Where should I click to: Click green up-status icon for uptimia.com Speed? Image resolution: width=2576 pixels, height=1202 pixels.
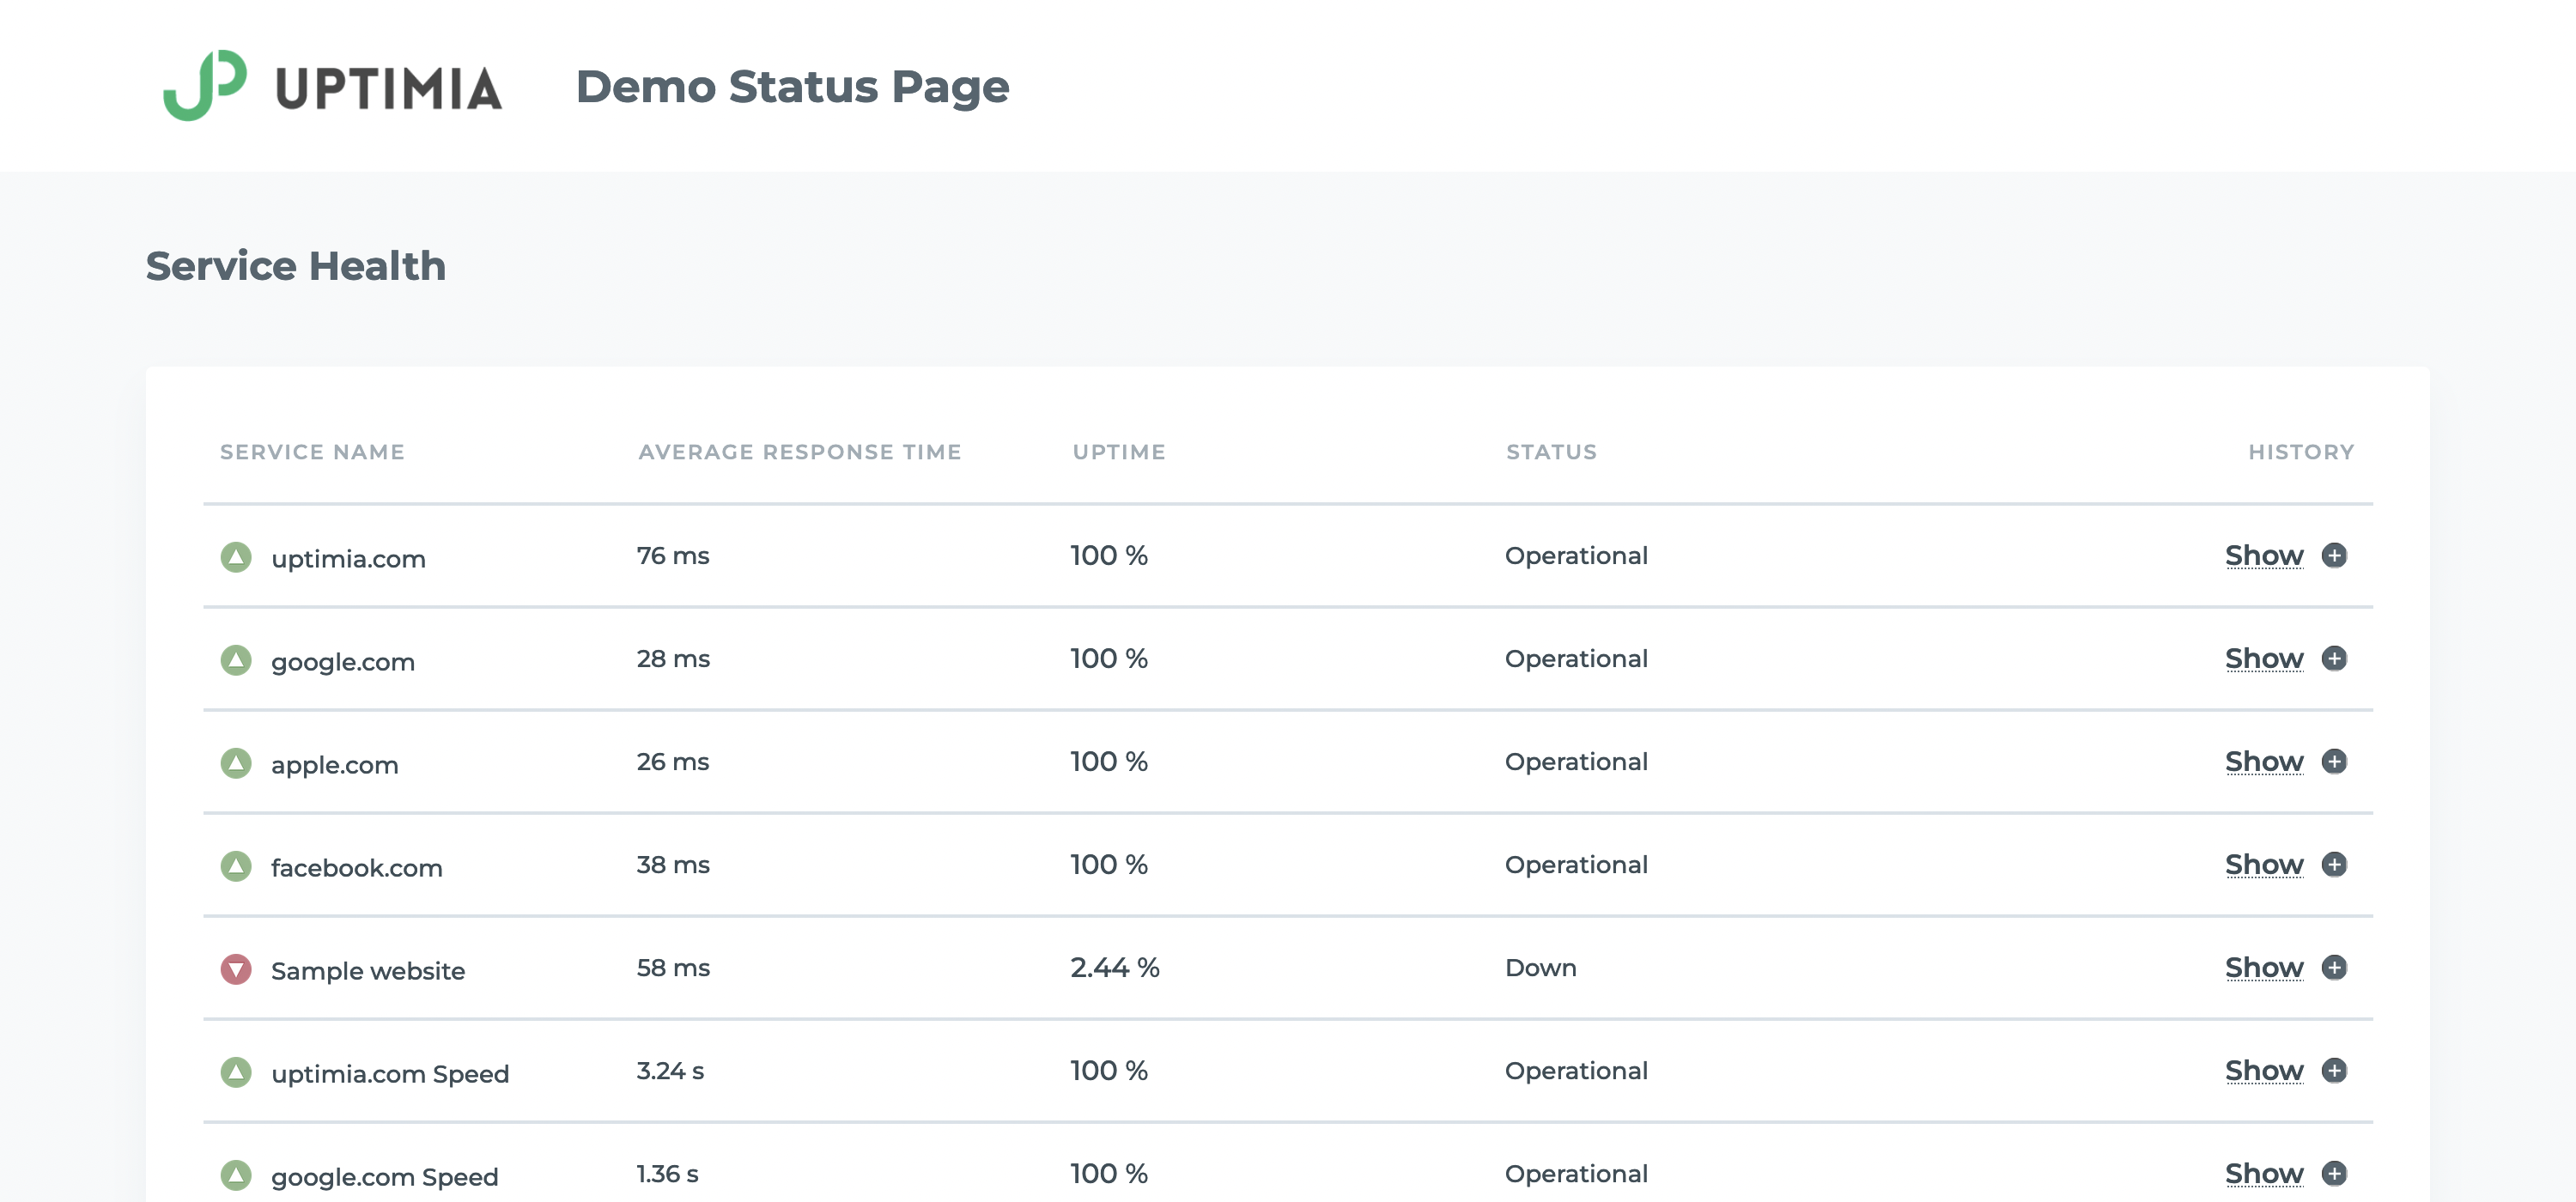click(236, 1072)
